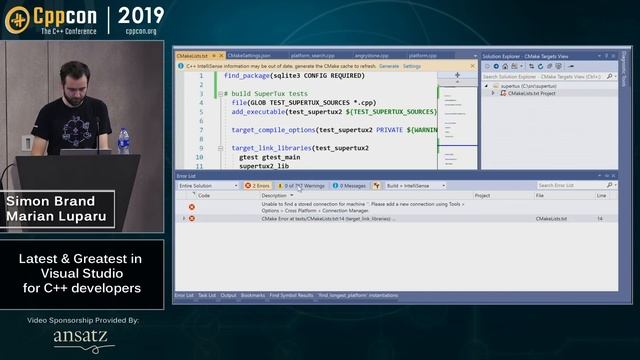
Task: Click the Error List clear filter icon
Action: click(376, 186)
